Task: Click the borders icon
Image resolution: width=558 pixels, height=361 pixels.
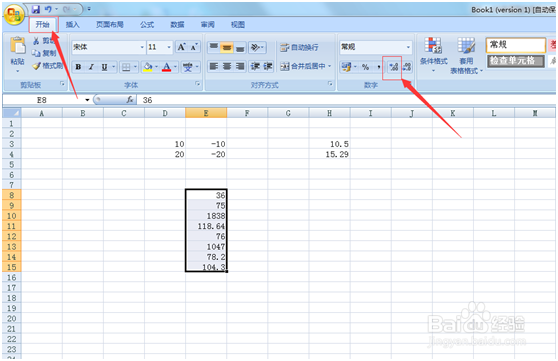Action: click(126, 67)
